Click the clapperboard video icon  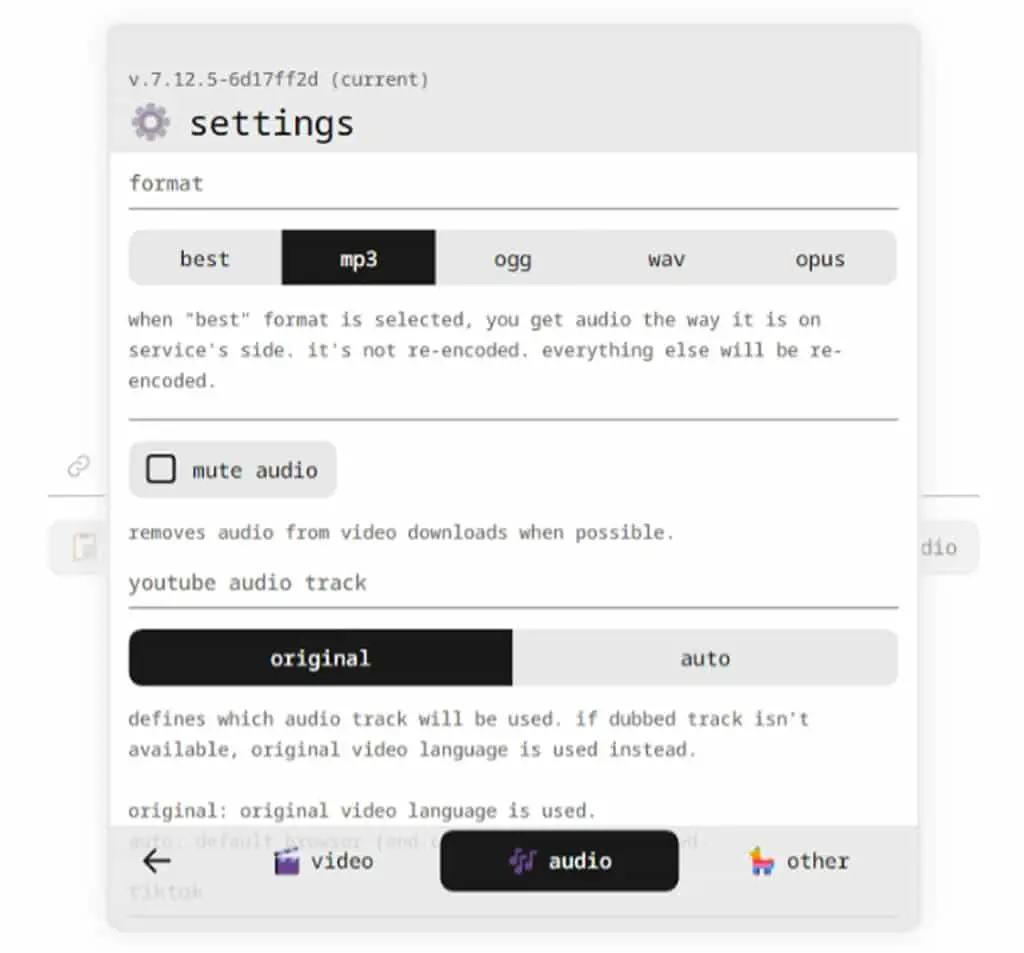[x=287, y=861]
